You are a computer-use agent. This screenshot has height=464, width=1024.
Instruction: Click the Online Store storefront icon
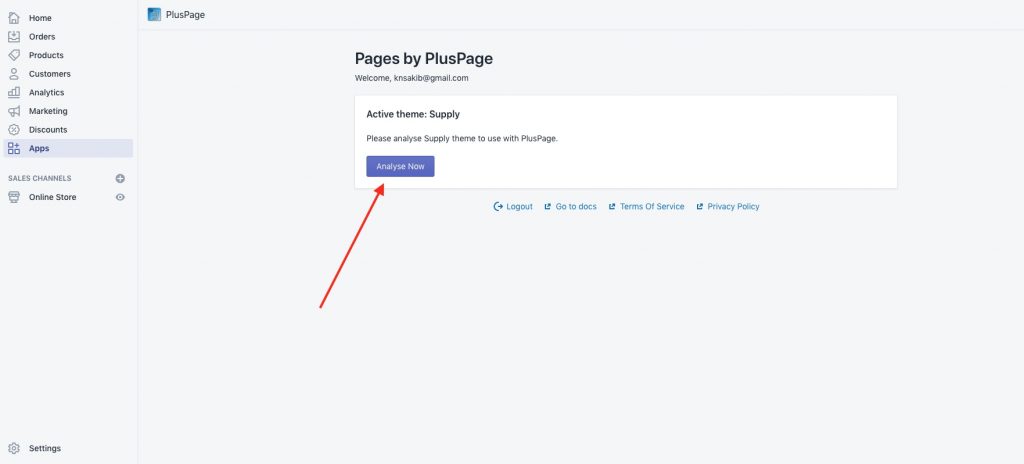[14, 197]
